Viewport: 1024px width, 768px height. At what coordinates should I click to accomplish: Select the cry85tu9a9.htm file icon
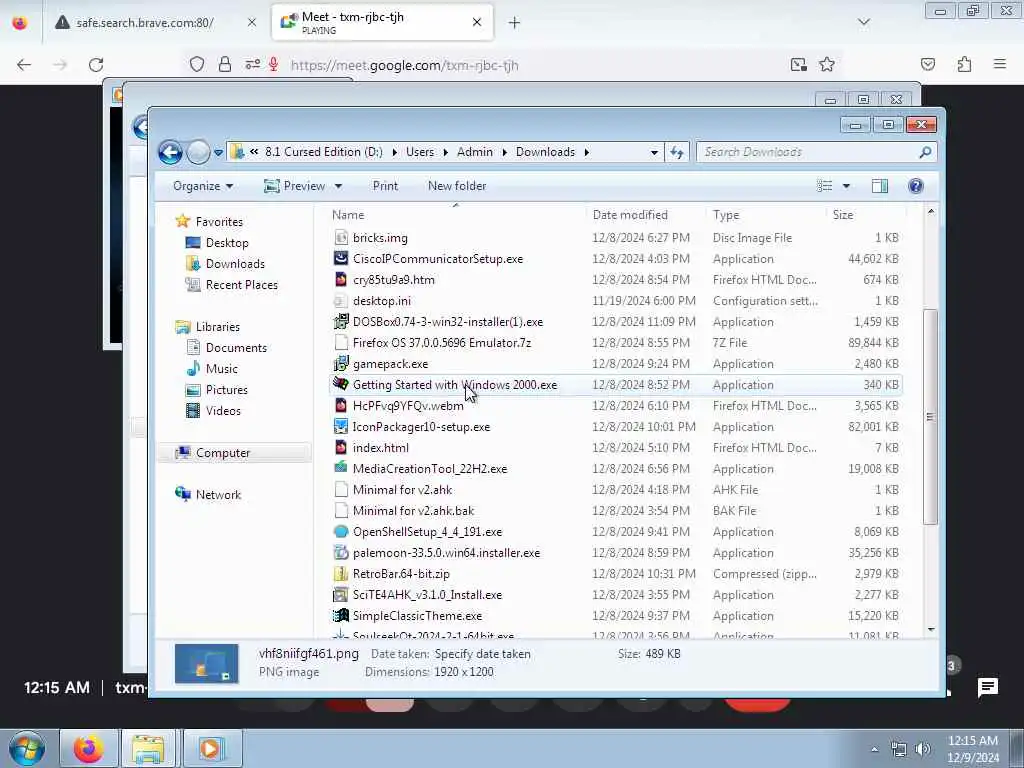[x=340, y=280]
